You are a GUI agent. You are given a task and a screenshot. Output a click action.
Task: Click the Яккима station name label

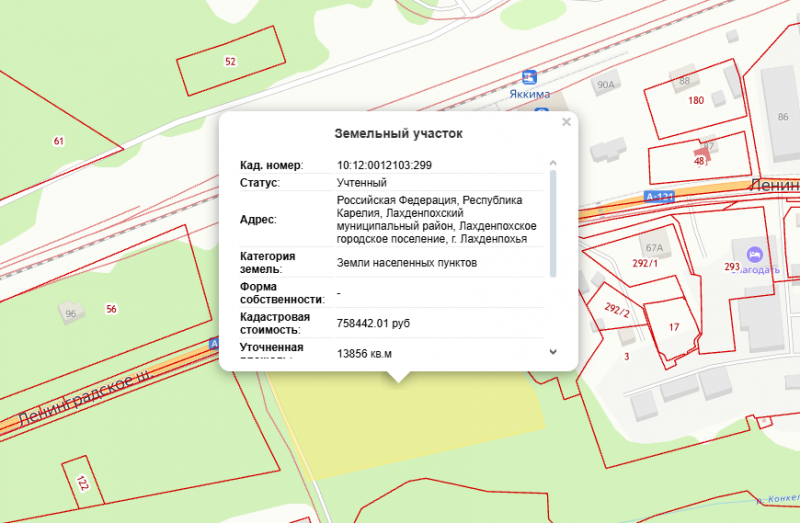click(530, 94)
